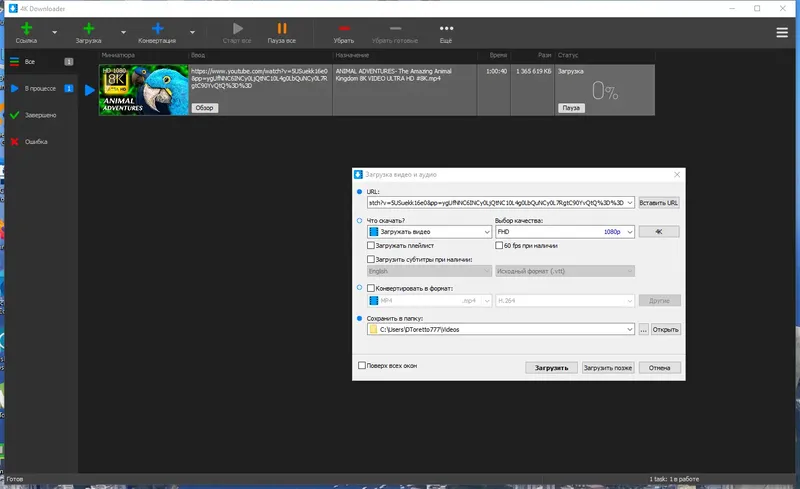Tick the 60 fps при наличии checkbox

[499, 246]
